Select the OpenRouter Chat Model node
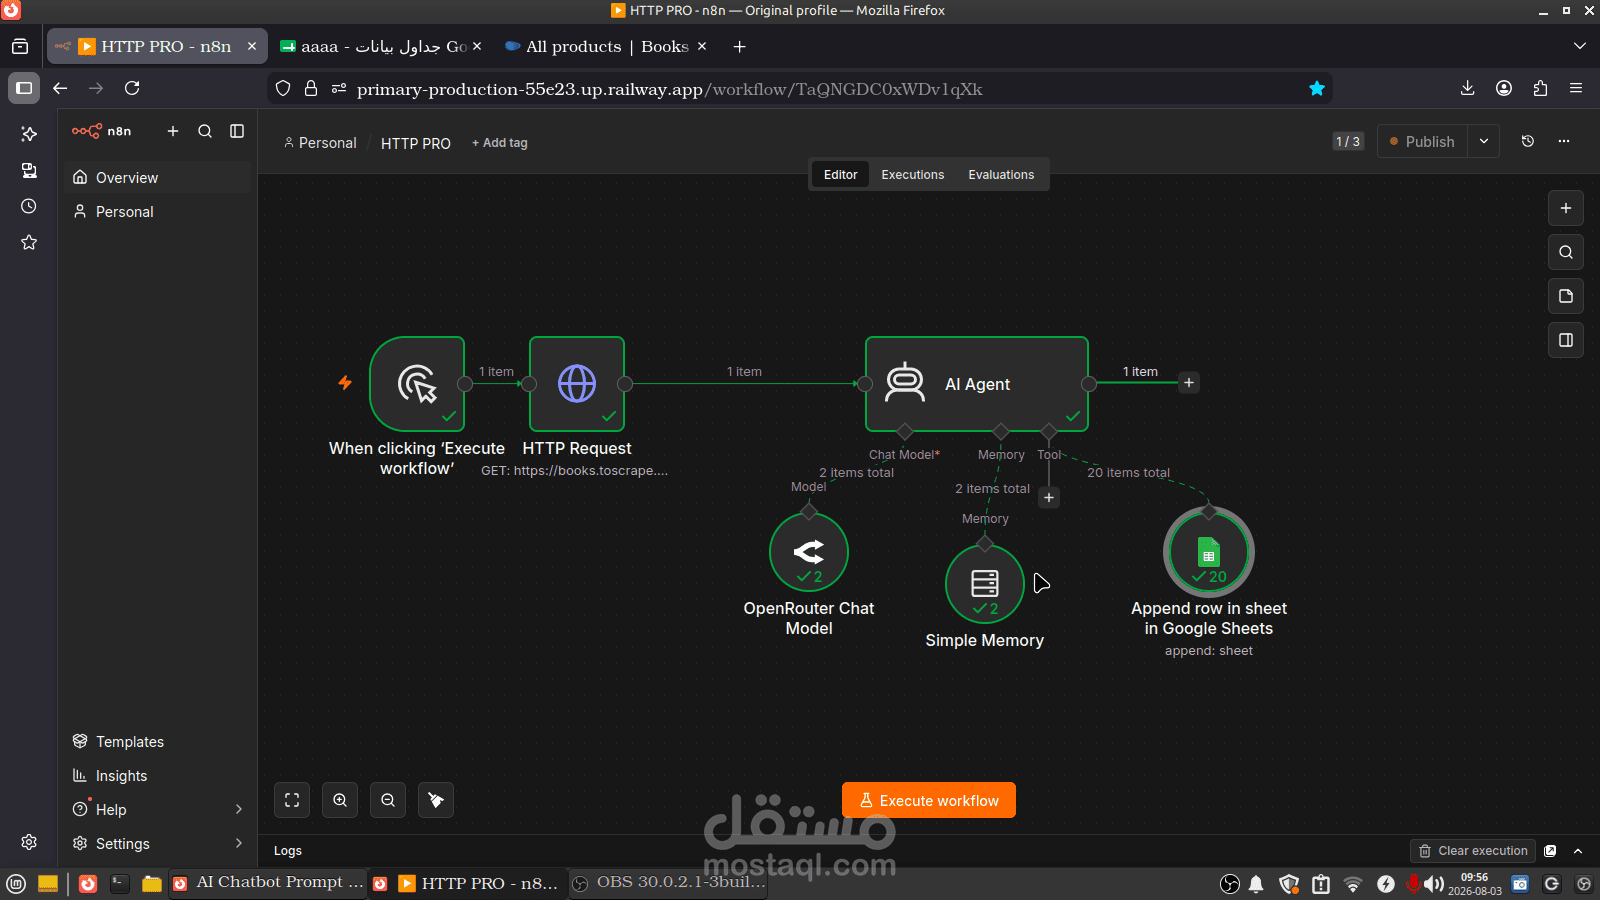This screenshot has height=900, width=1600. click(x=809, y=552)
